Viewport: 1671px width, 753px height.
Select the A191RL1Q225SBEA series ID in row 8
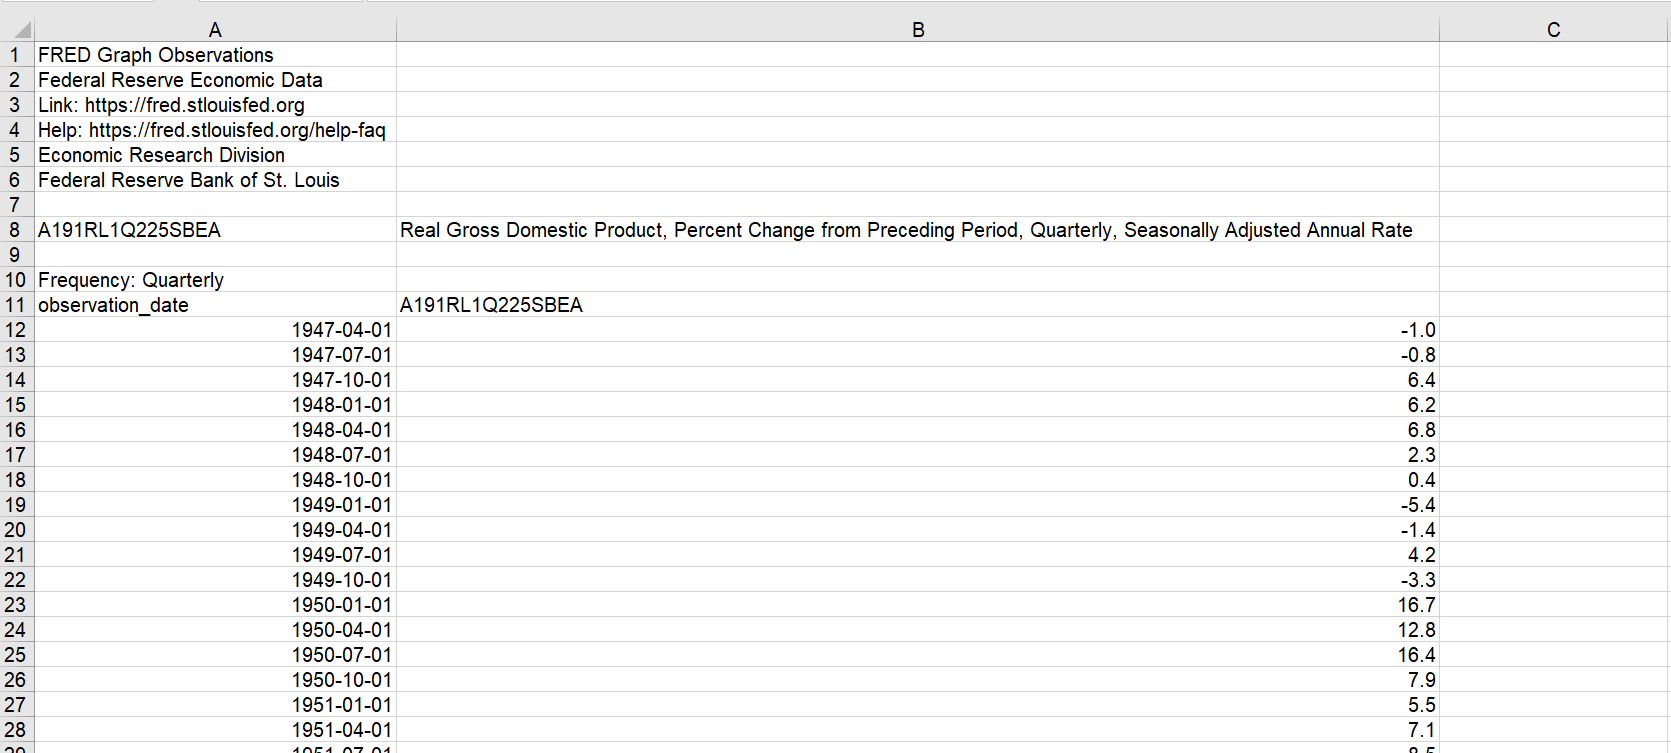coord(129,230)
